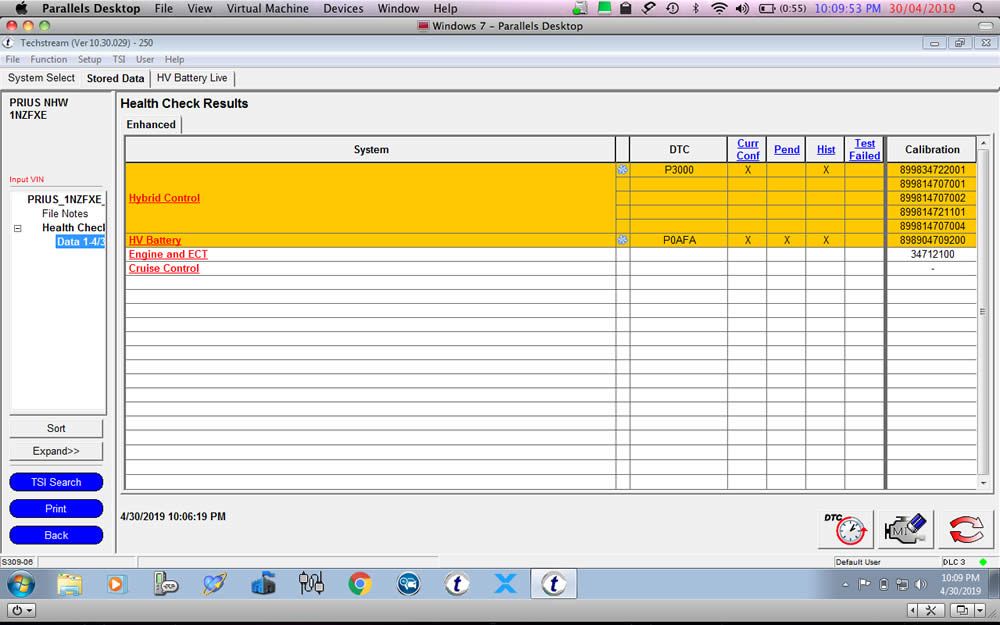Open the Mac volume control
1000x625 pixels.
coord(742,8)
